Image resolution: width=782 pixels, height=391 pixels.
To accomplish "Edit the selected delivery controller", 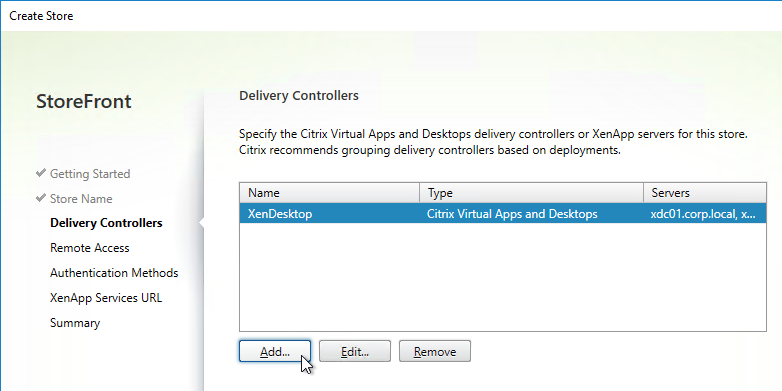I will (355, 351).
